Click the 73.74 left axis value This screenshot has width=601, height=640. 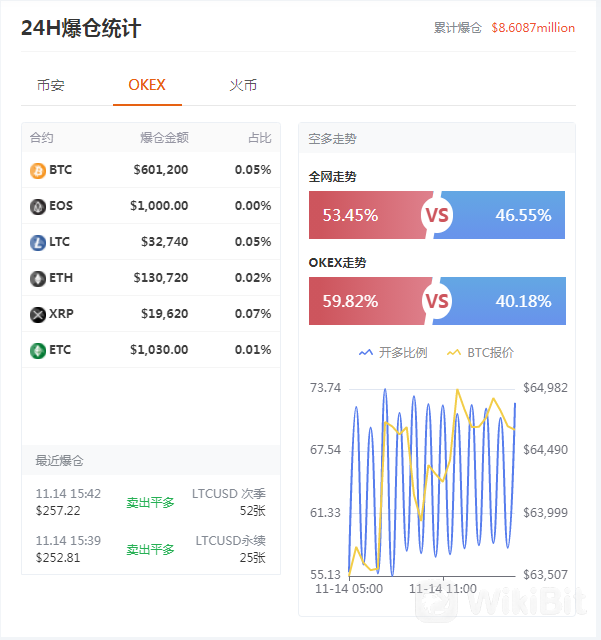click(325, 388)
